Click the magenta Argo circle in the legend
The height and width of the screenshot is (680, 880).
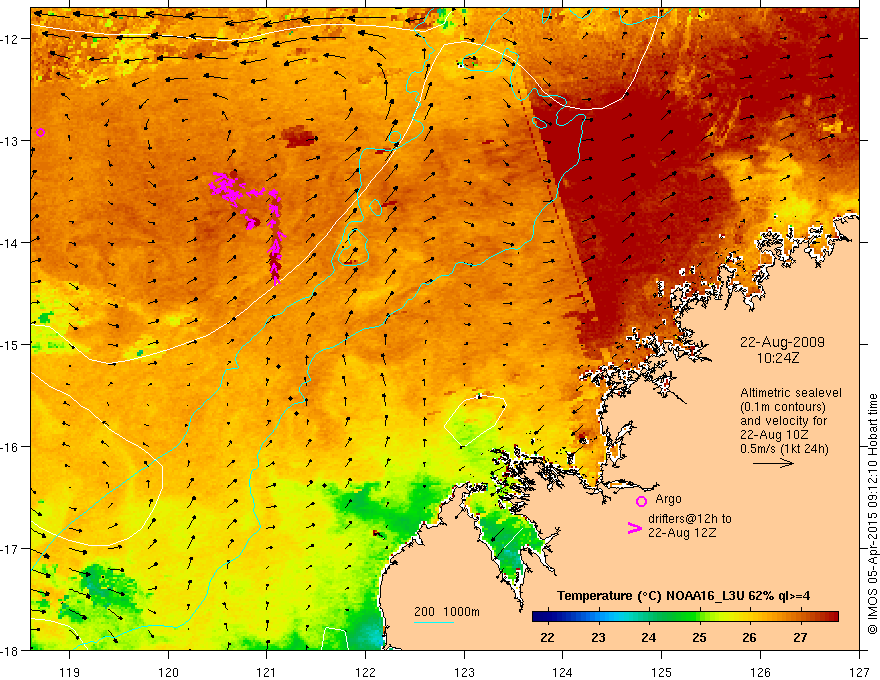[641, 501]
